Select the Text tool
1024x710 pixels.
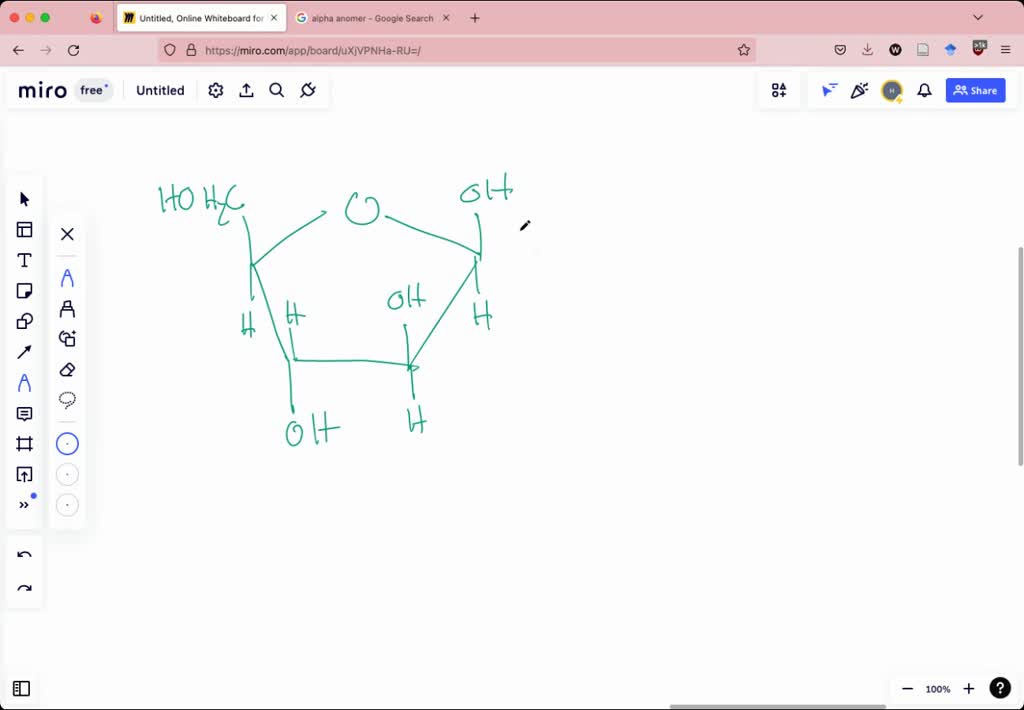pos(24,259)
